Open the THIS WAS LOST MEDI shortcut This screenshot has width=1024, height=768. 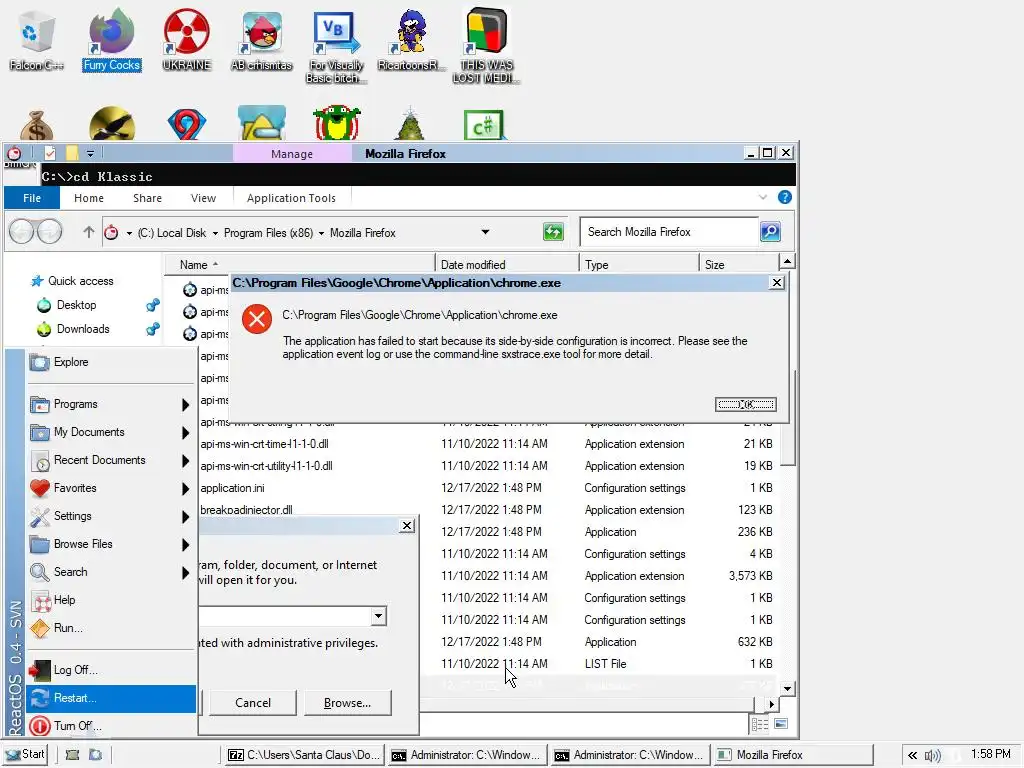click(486, 46)
